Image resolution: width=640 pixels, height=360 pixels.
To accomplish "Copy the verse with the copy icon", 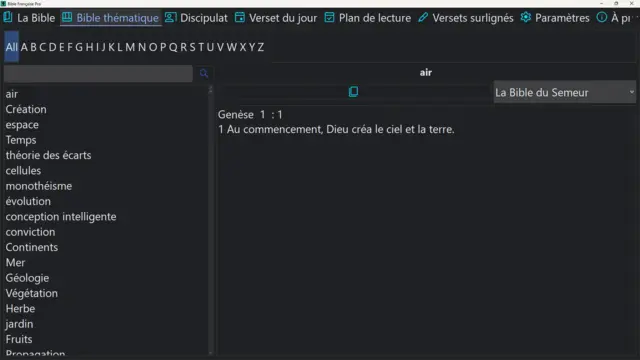I will click(x=353, y=91).
